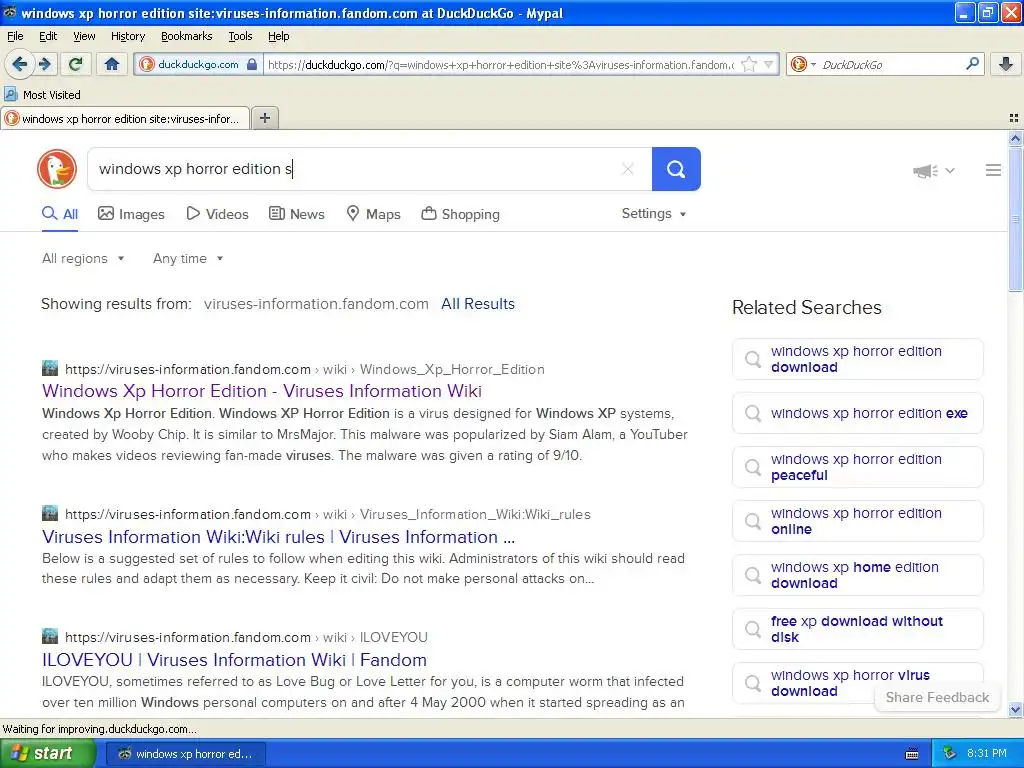The height and width of the screenshot is (768, 1024).
Task: Expand the Settings dropdown
Action: point(654,214)
